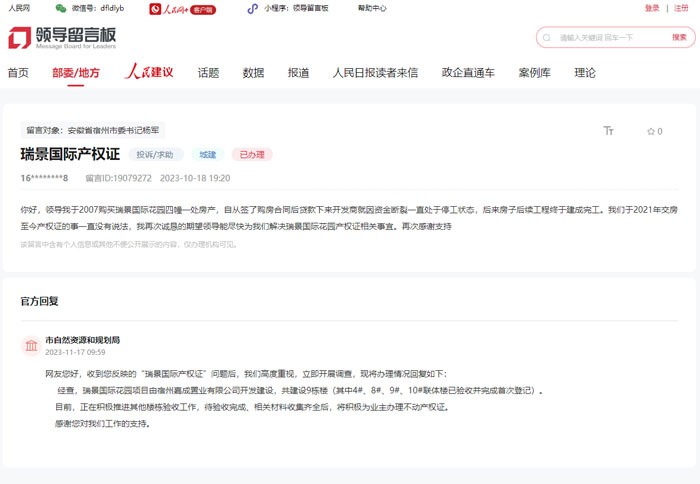Open the 人民建议 nav item
The width and height of the screenshot is (700, 484).
[x=149, y=71]
